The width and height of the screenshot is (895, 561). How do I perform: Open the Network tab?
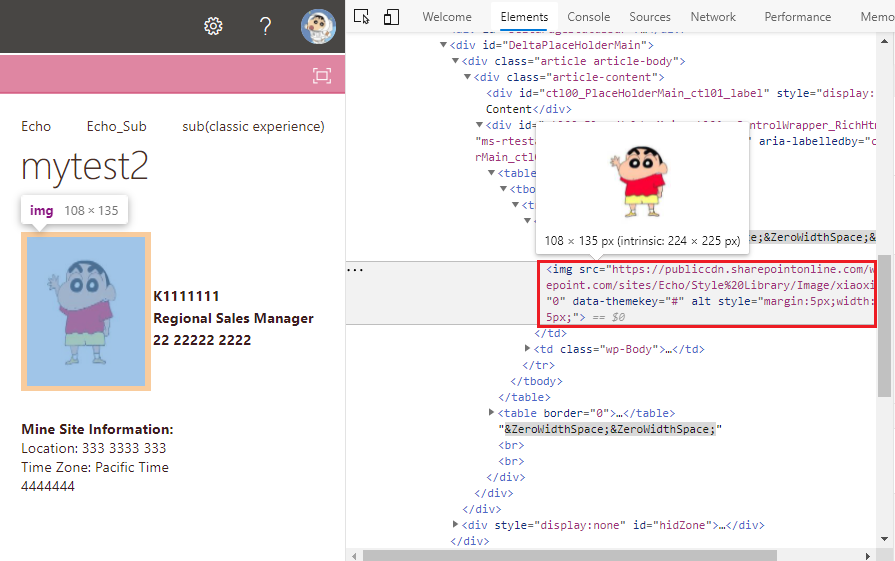(x=713, y=17)
